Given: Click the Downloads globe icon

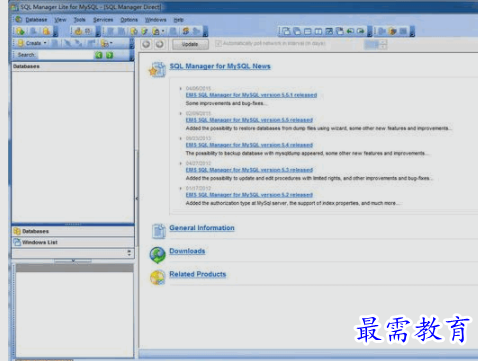Looking at the screenshot, I should (157, 255).
